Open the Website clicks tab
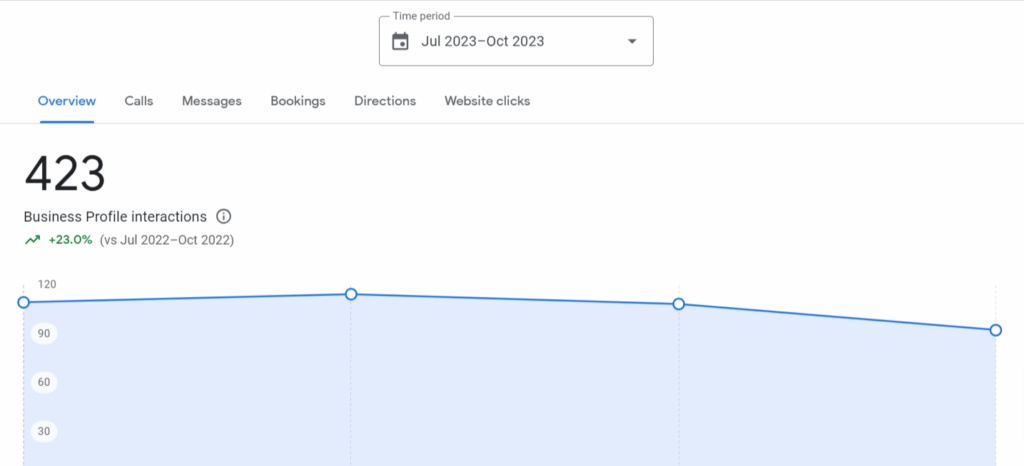 (487, 101)
